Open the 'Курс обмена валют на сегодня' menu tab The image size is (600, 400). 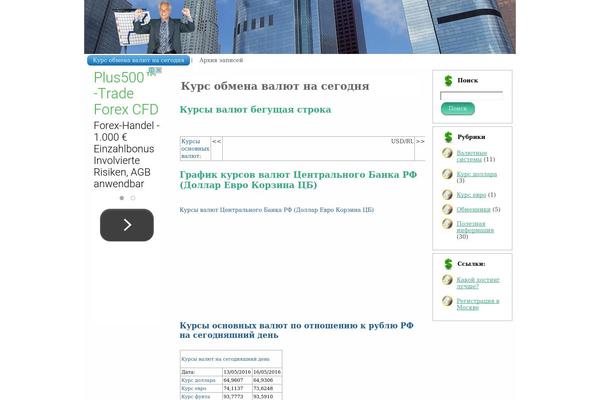138,60
